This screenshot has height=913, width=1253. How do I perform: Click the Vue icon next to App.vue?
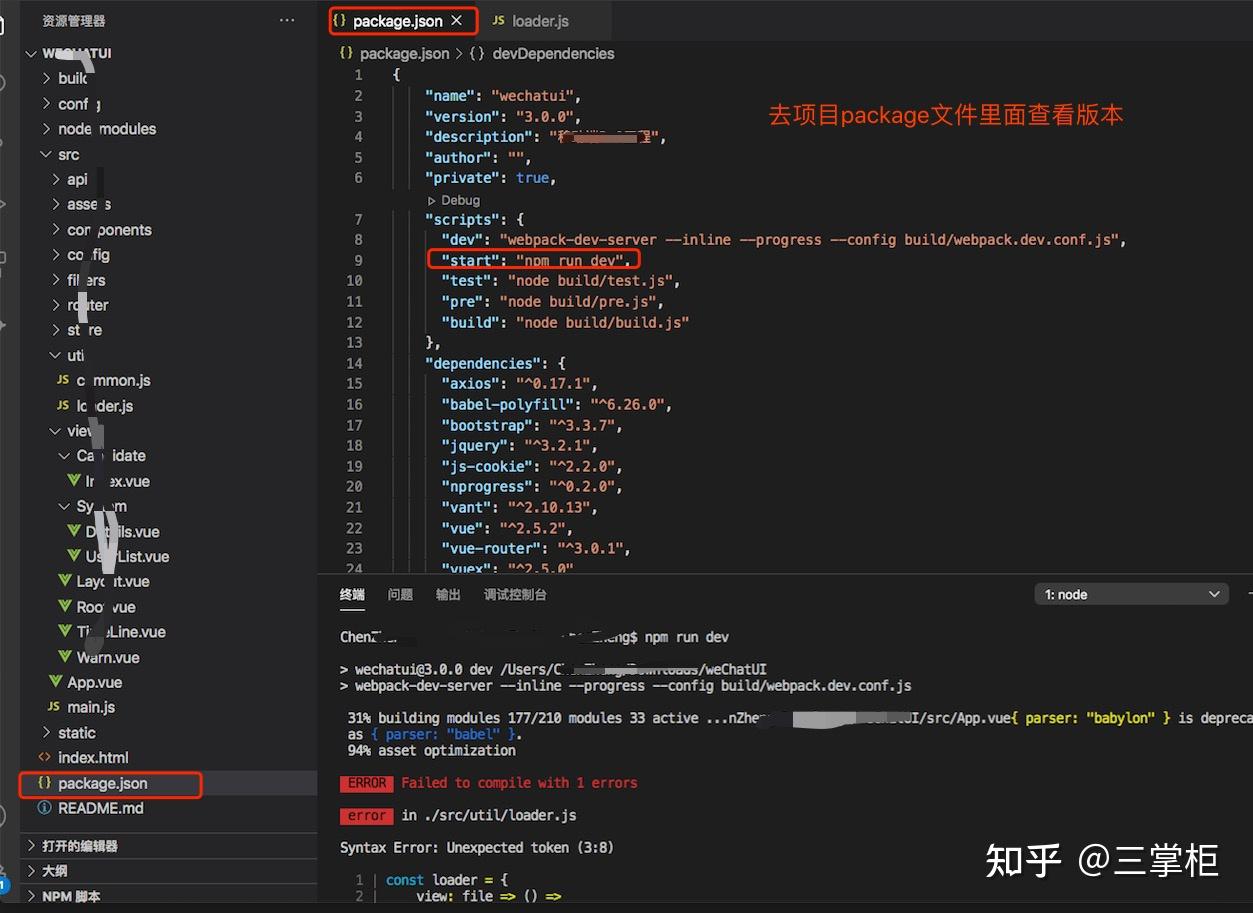[x=58, y=682]
